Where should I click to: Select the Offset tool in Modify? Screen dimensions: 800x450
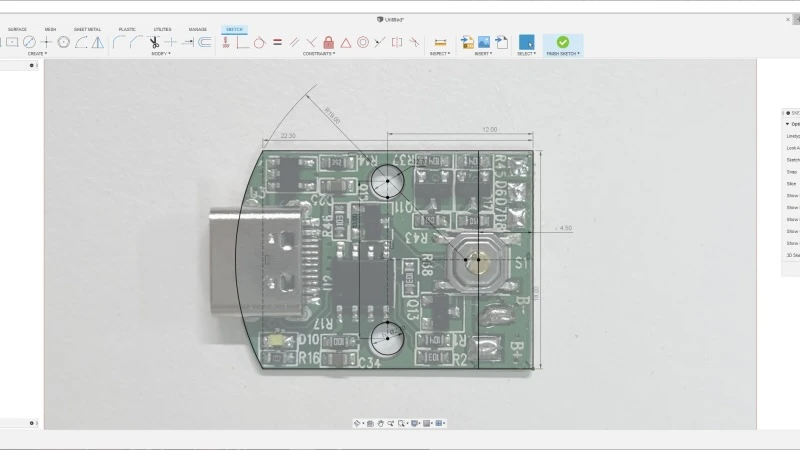tap(204, 42)
